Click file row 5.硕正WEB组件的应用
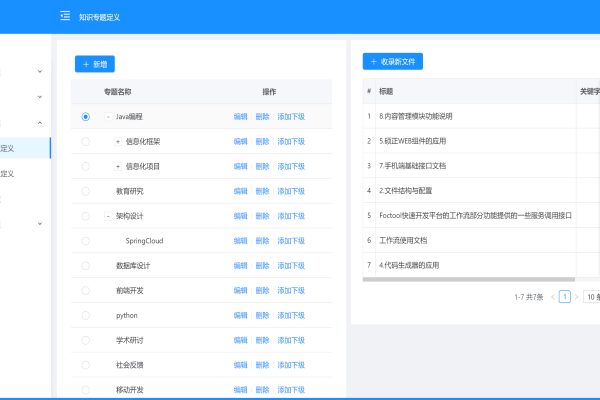This screenshot has height=400, width=600. pyautogui.click(x=412, y=141)
